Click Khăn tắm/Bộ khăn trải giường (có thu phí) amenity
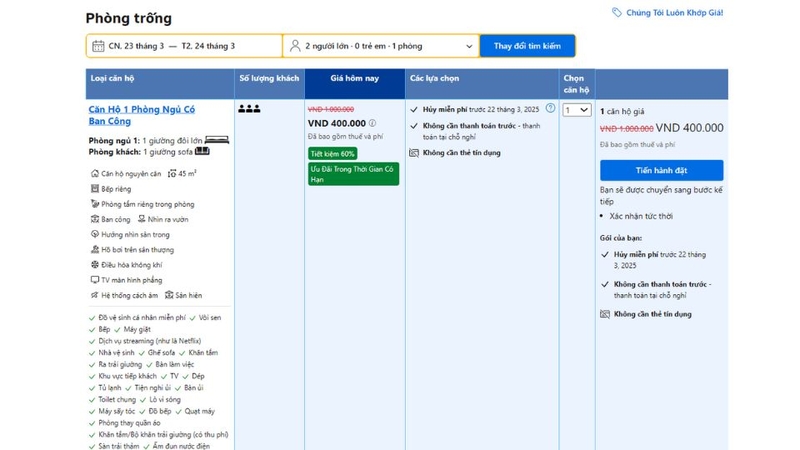 click(x=163, y=435)
